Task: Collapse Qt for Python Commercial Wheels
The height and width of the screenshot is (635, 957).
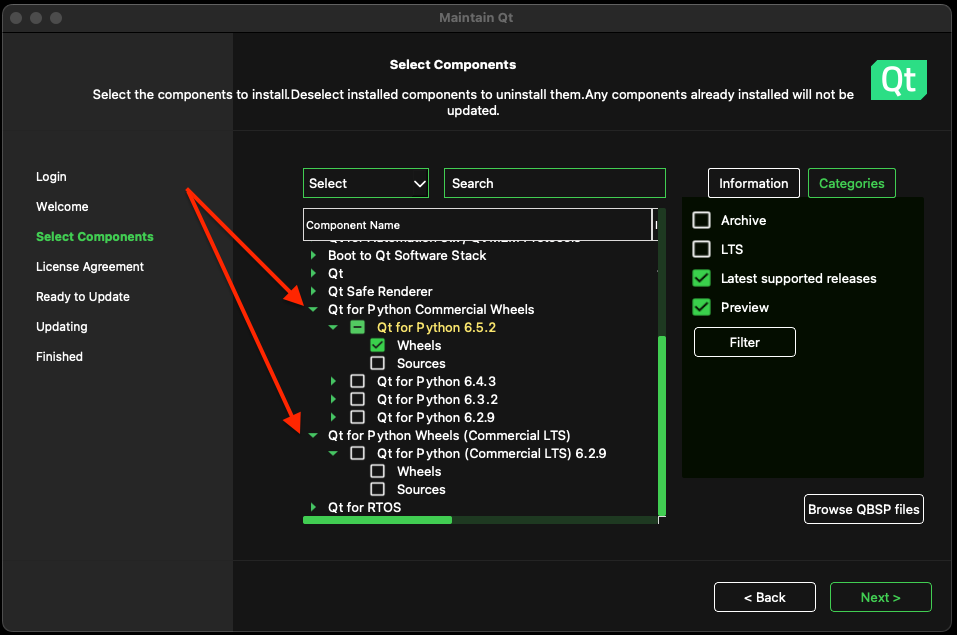Action: coord(313,310)
